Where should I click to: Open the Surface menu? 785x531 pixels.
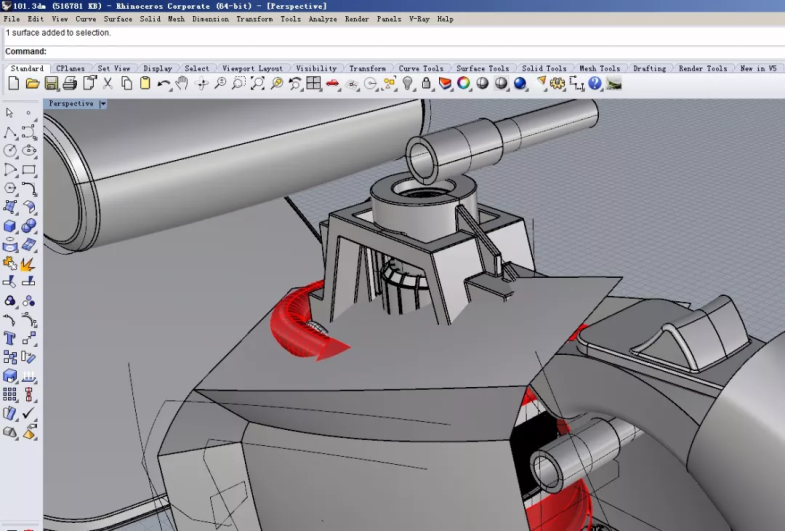(118, 19)
